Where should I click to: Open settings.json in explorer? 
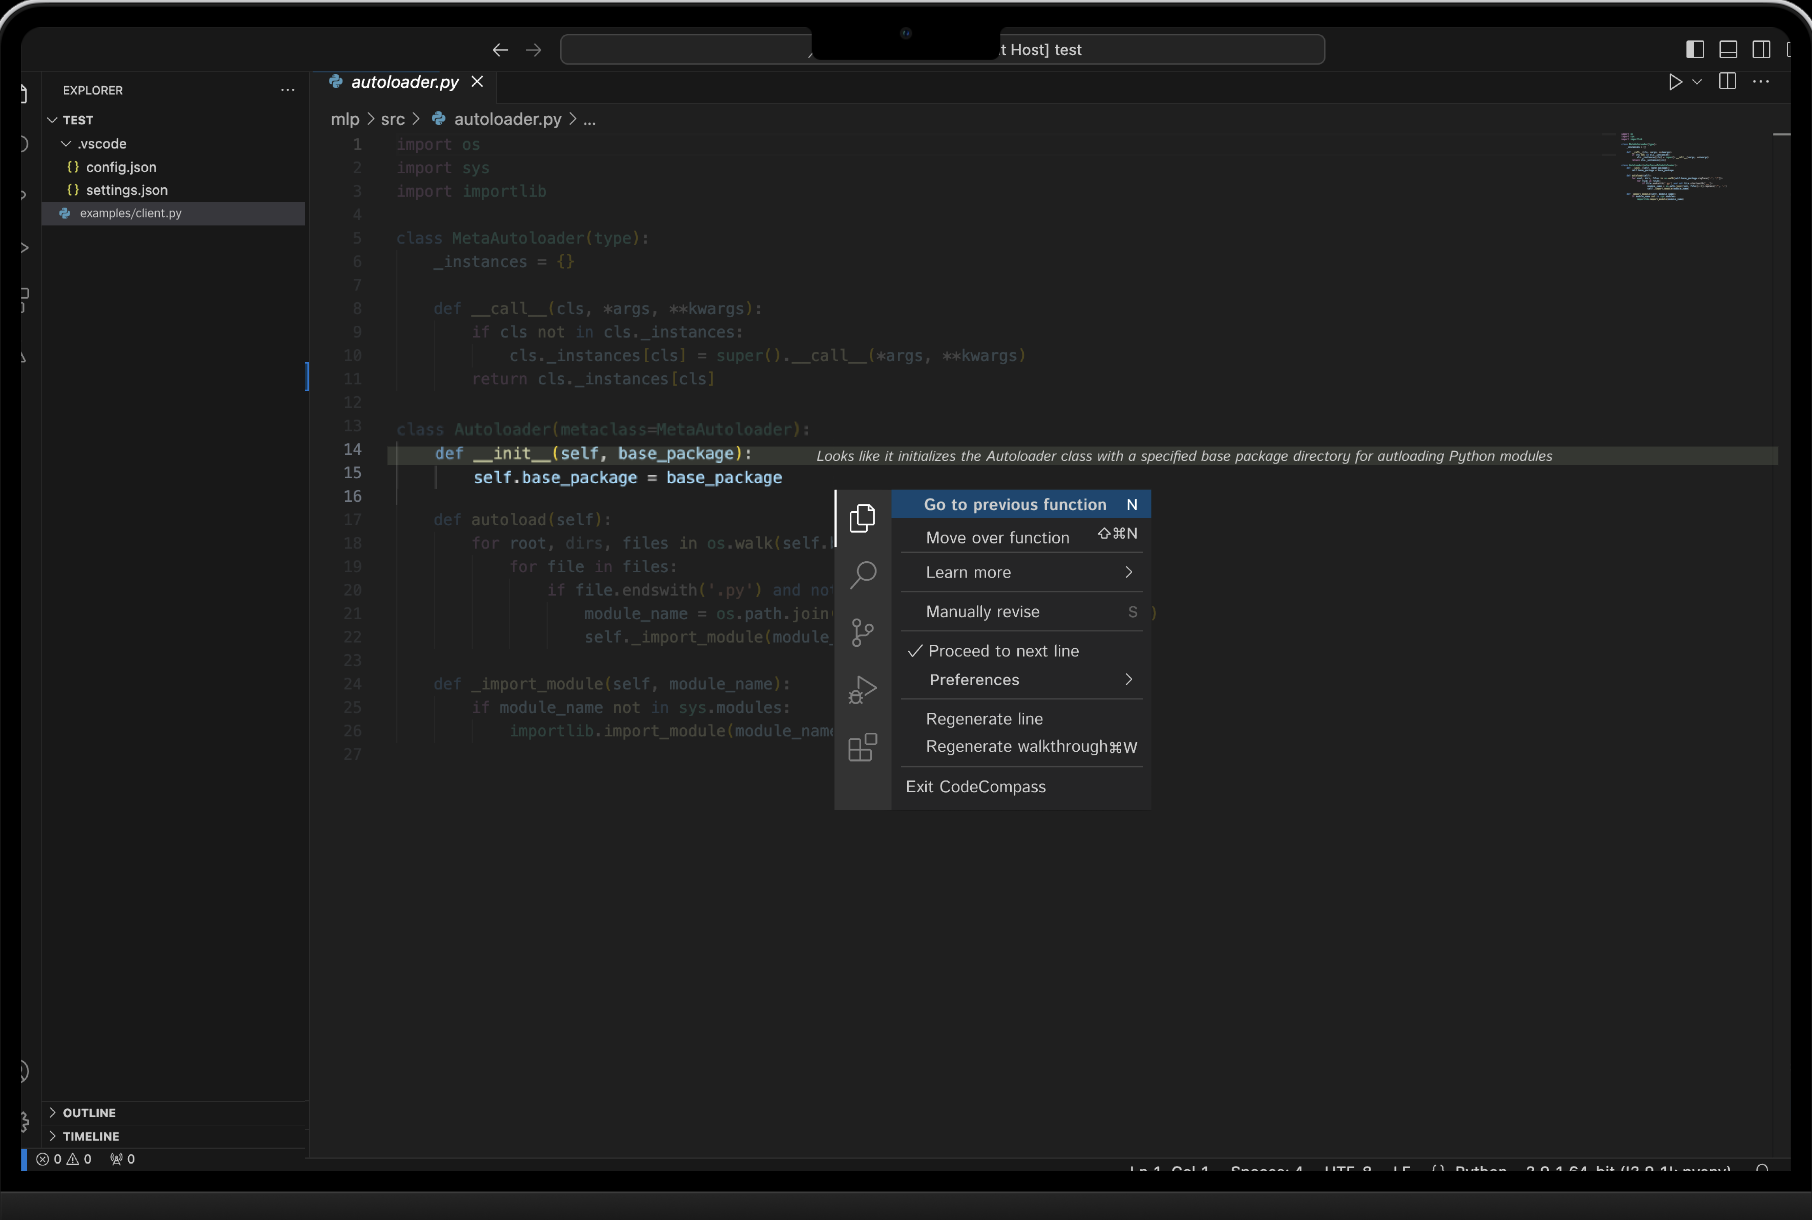[126, 190]
